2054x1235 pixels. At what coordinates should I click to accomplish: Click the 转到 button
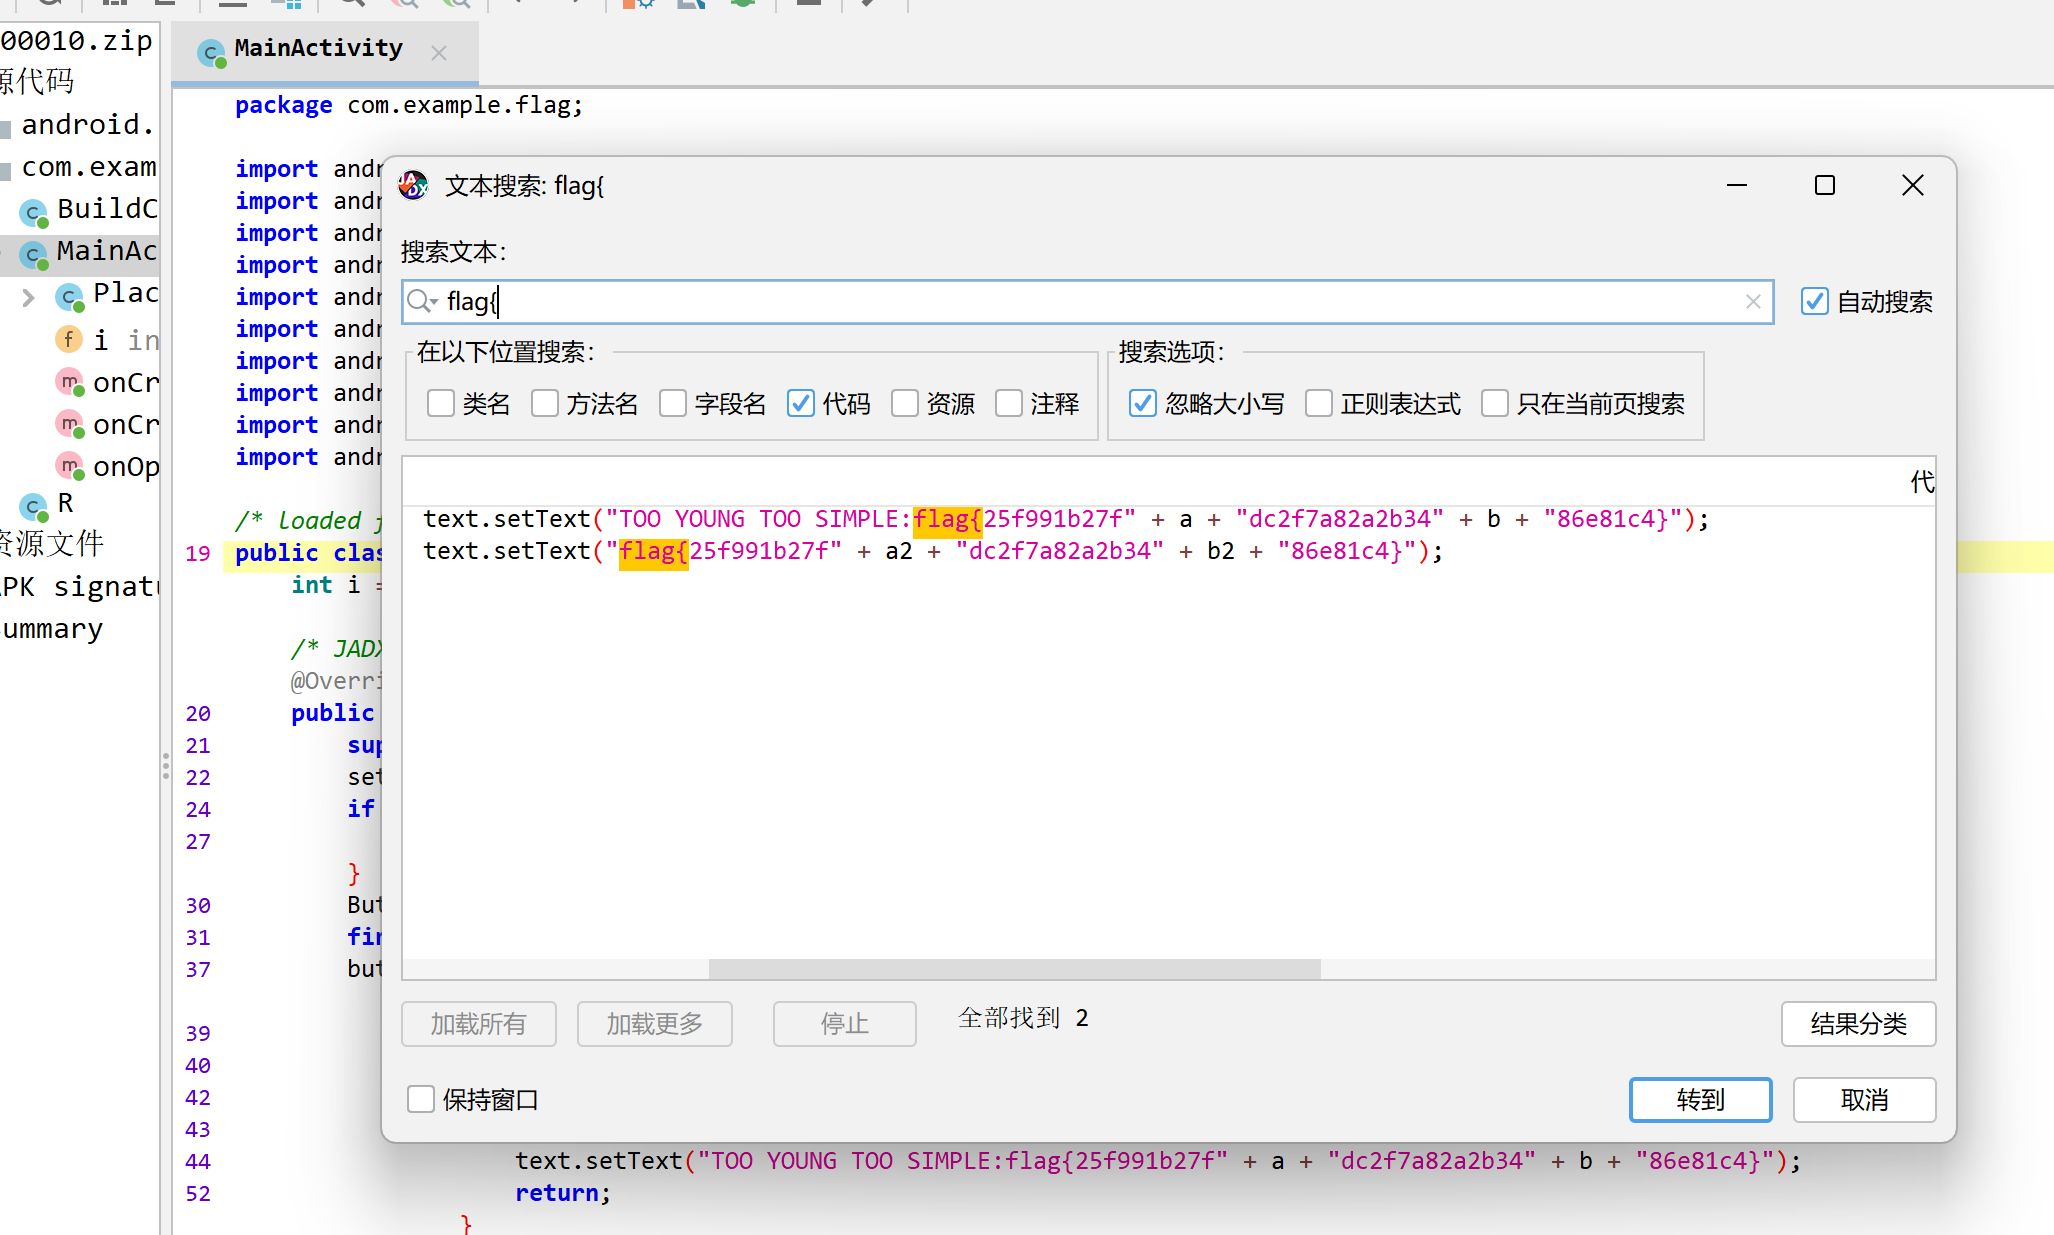click(1700, 1099)
